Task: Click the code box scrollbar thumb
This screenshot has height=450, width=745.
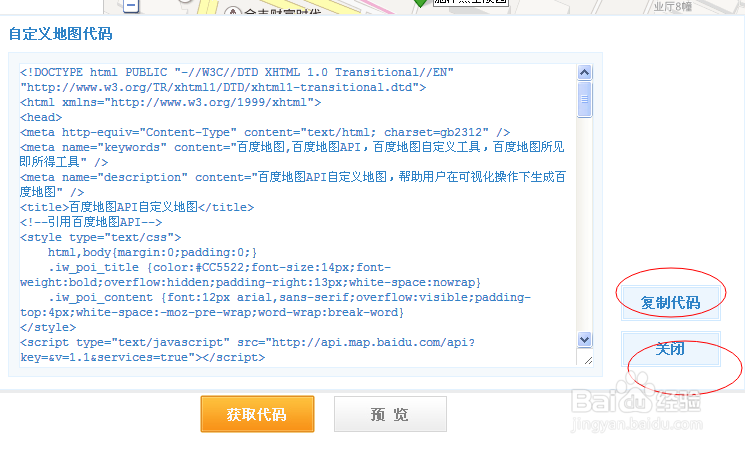Action: (x=584, y=99)
